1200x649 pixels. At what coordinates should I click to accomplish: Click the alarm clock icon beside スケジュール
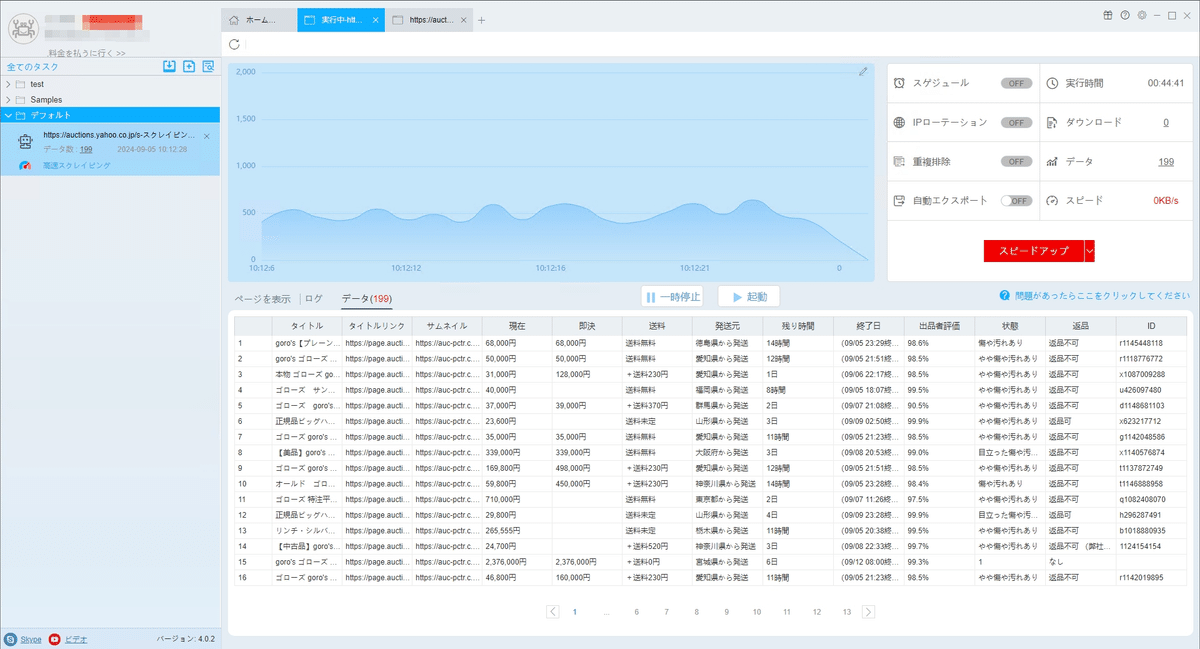900,83
